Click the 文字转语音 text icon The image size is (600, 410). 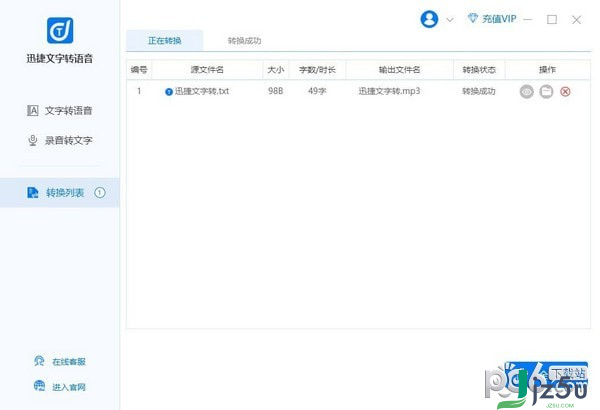33,111
